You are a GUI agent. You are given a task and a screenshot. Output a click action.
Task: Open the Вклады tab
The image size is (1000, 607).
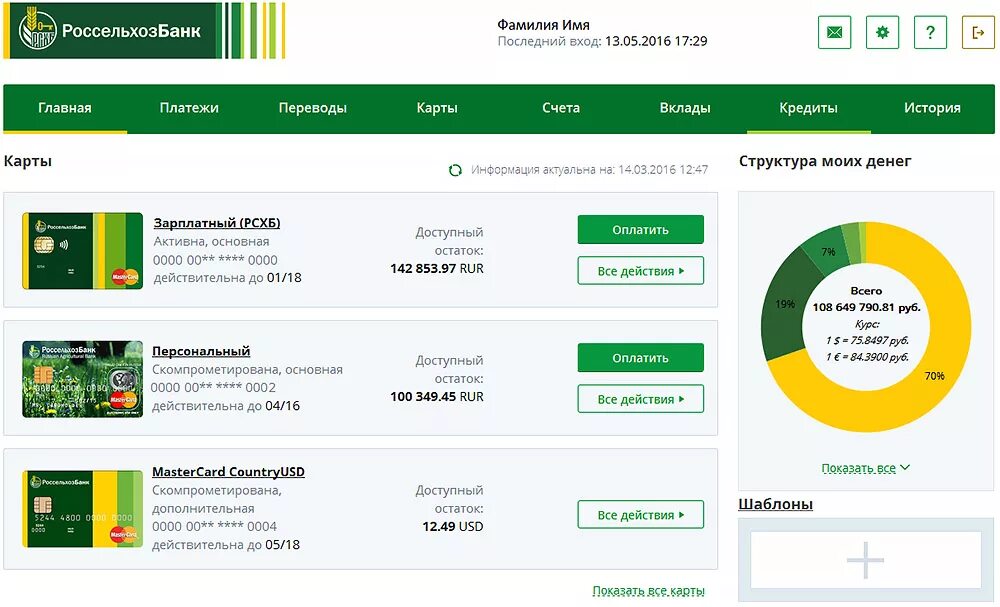pos(685,108)
